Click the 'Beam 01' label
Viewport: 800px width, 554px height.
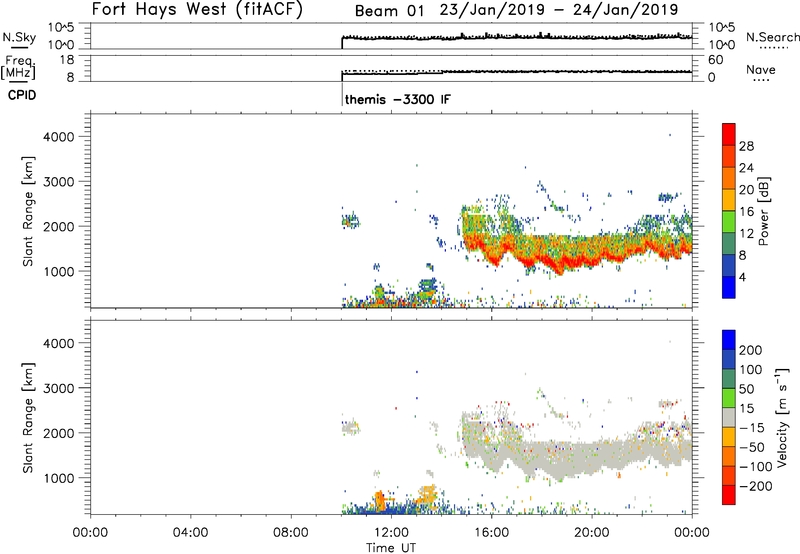389,11
